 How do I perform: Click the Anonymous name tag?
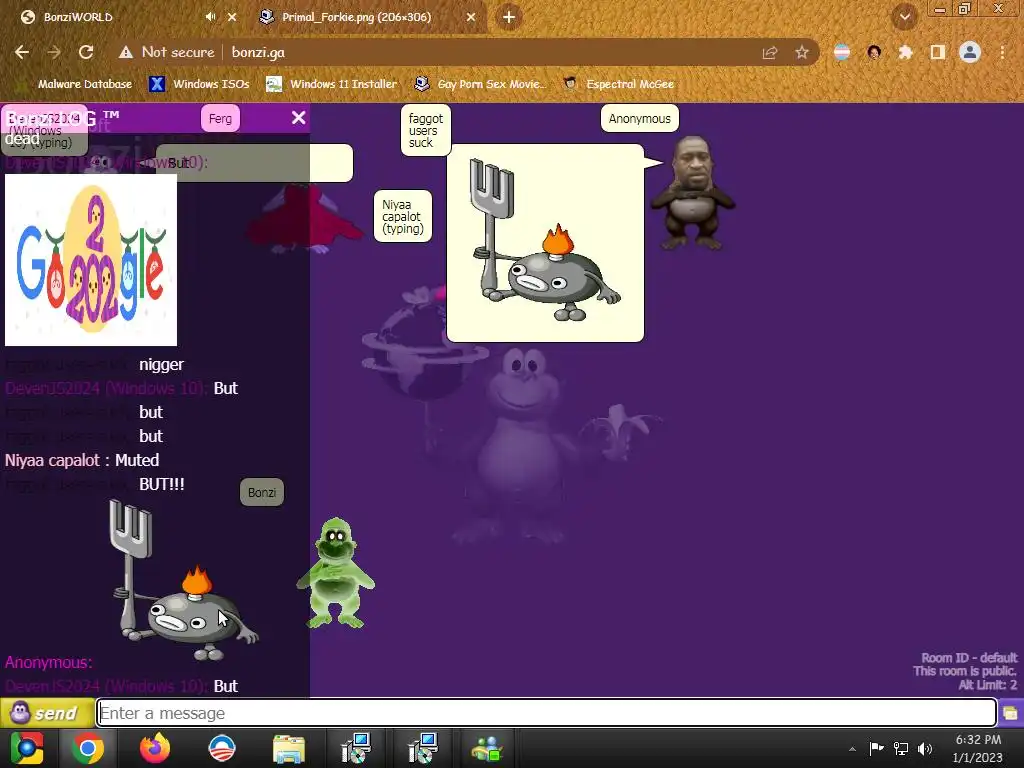[x=639, y=118]
